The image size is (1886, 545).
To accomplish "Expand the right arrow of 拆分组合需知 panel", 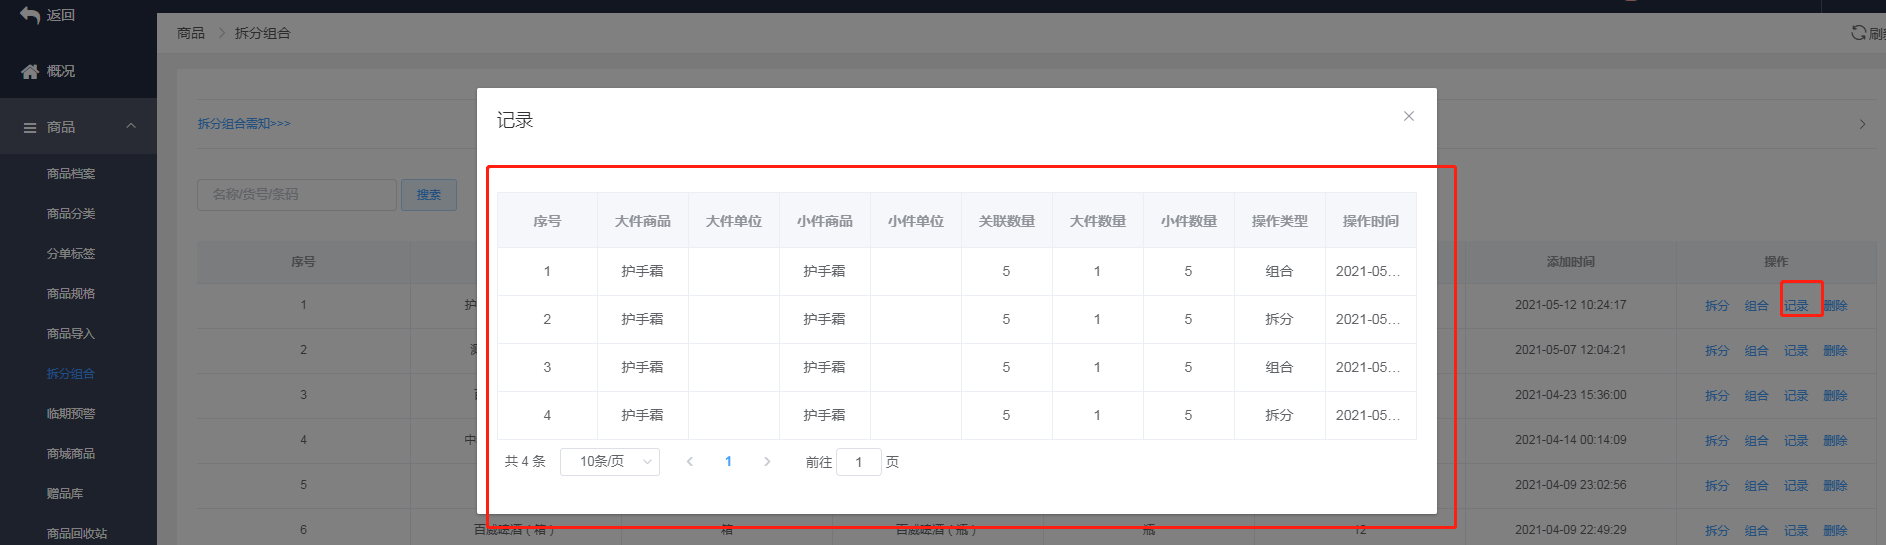I will pos(1862,124).
